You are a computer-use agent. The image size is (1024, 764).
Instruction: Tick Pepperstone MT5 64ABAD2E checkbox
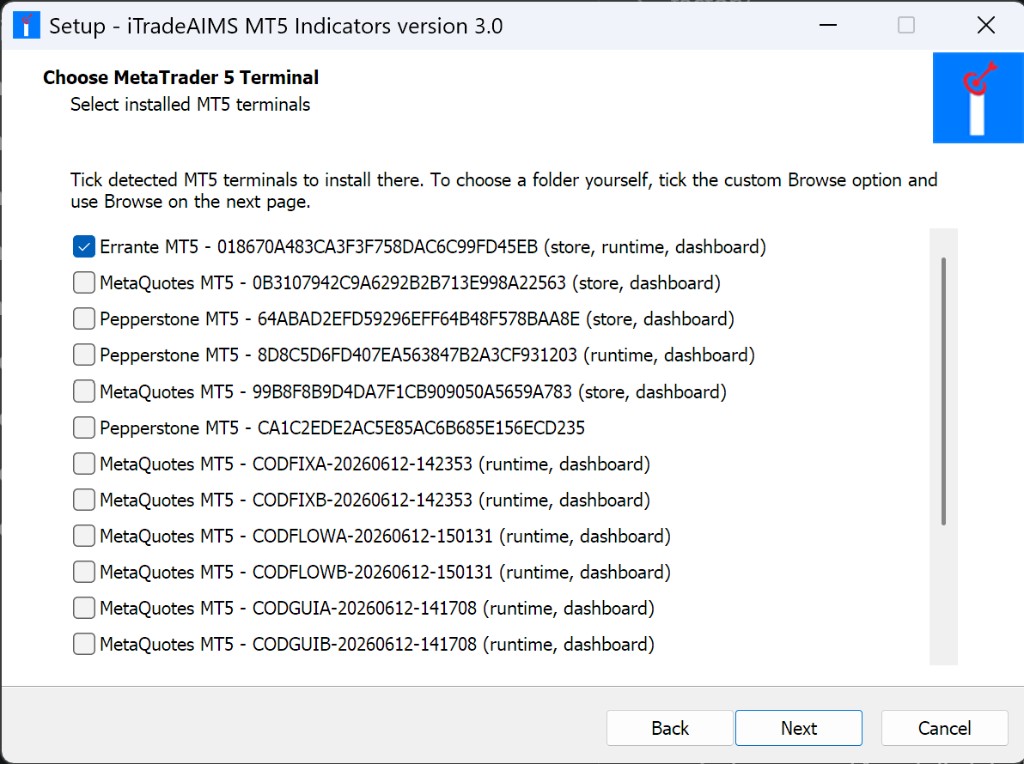pyautogui.click(x=84, y=319)
